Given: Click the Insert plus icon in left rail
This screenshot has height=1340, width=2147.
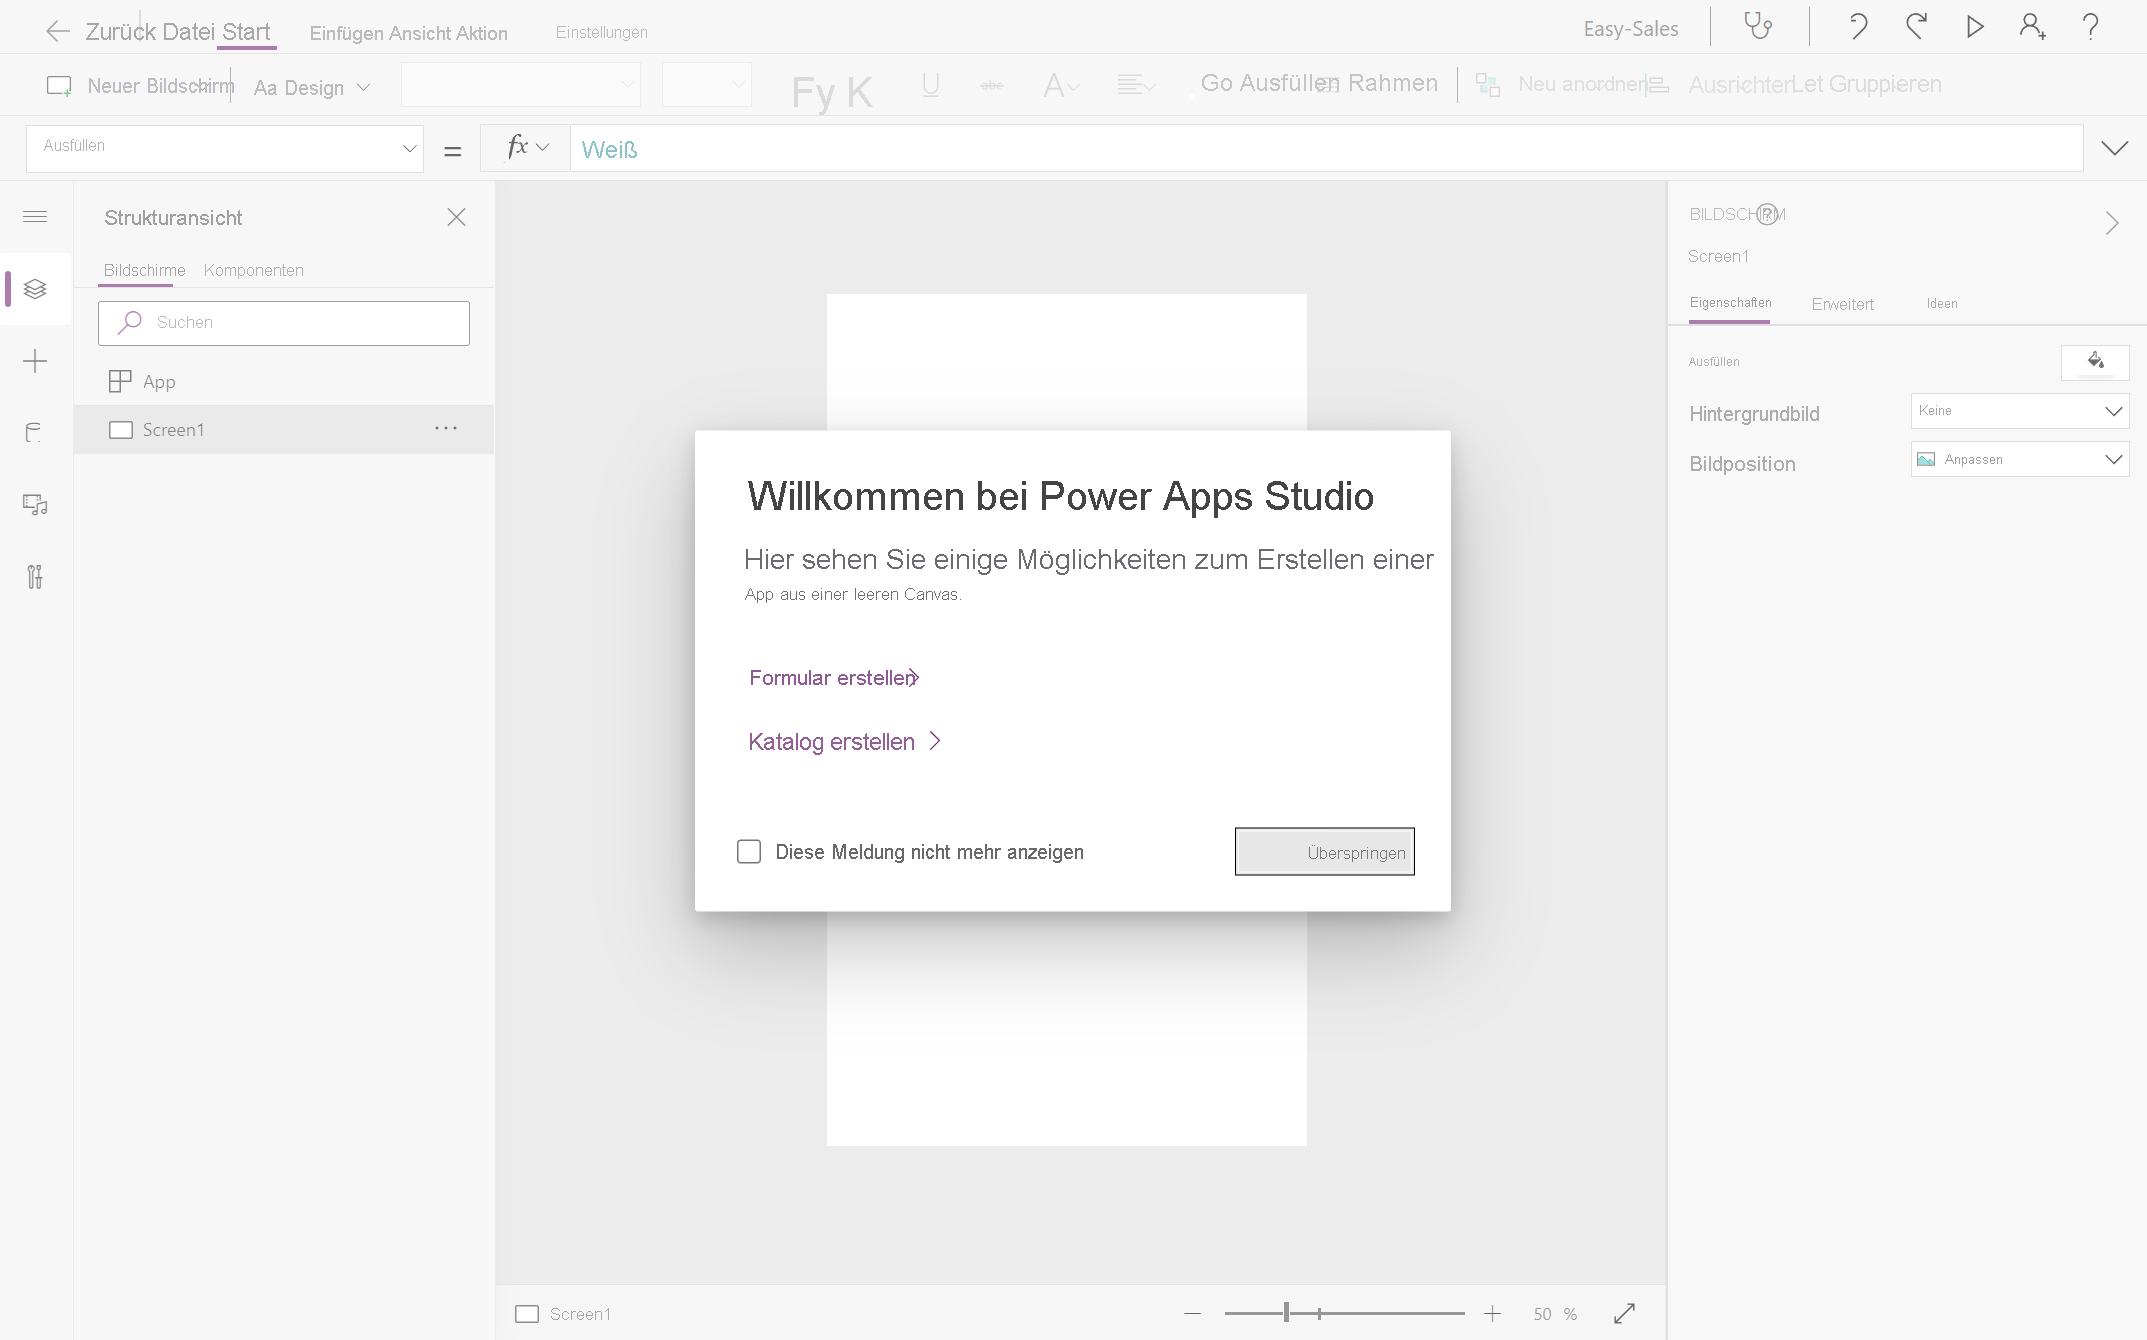Looking at the screenshot, I should (x=35, y=361).
